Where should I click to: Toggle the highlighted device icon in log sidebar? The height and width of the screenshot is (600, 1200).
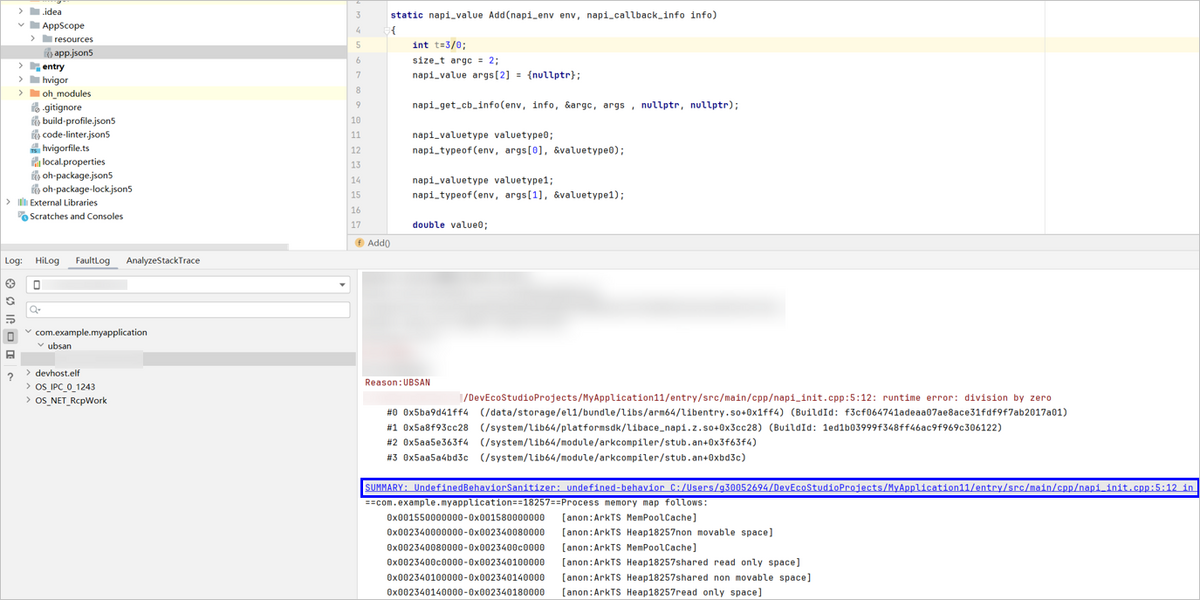(x=10, y=337)
